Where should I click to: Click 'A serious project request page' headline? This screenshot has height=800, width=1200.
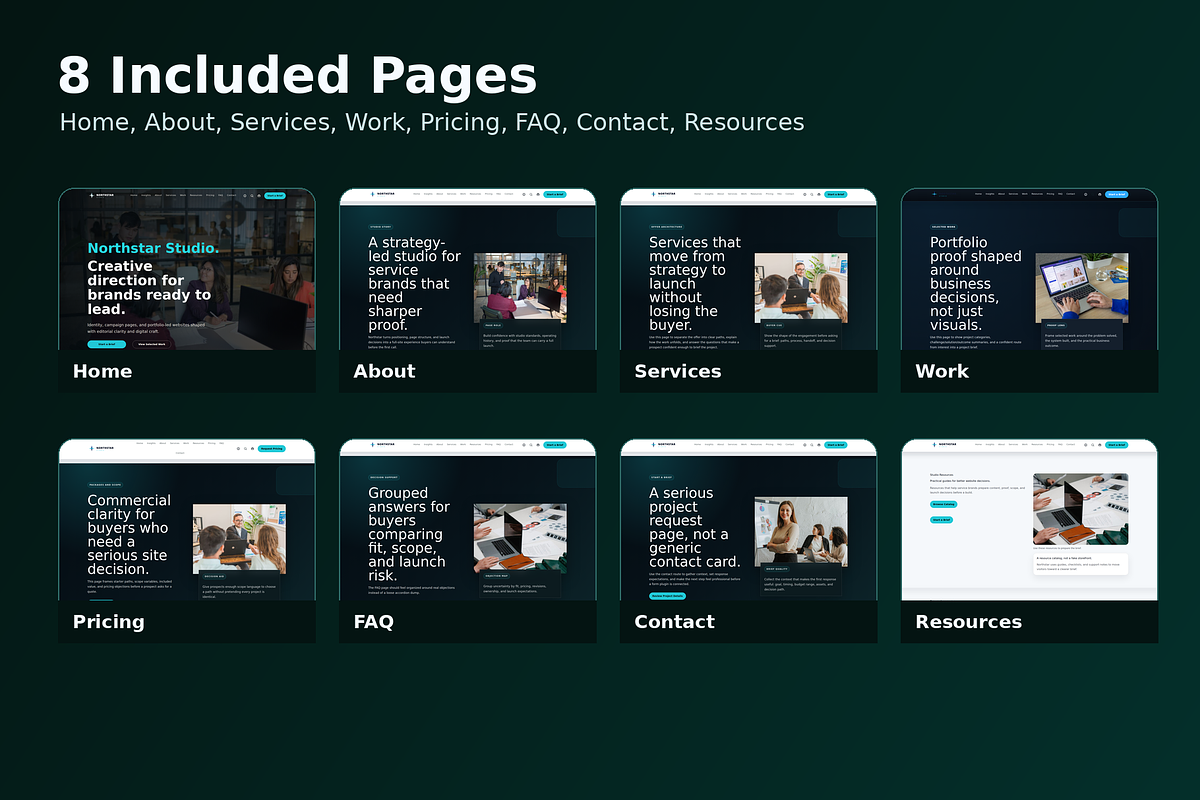click(x=695, y=527)
